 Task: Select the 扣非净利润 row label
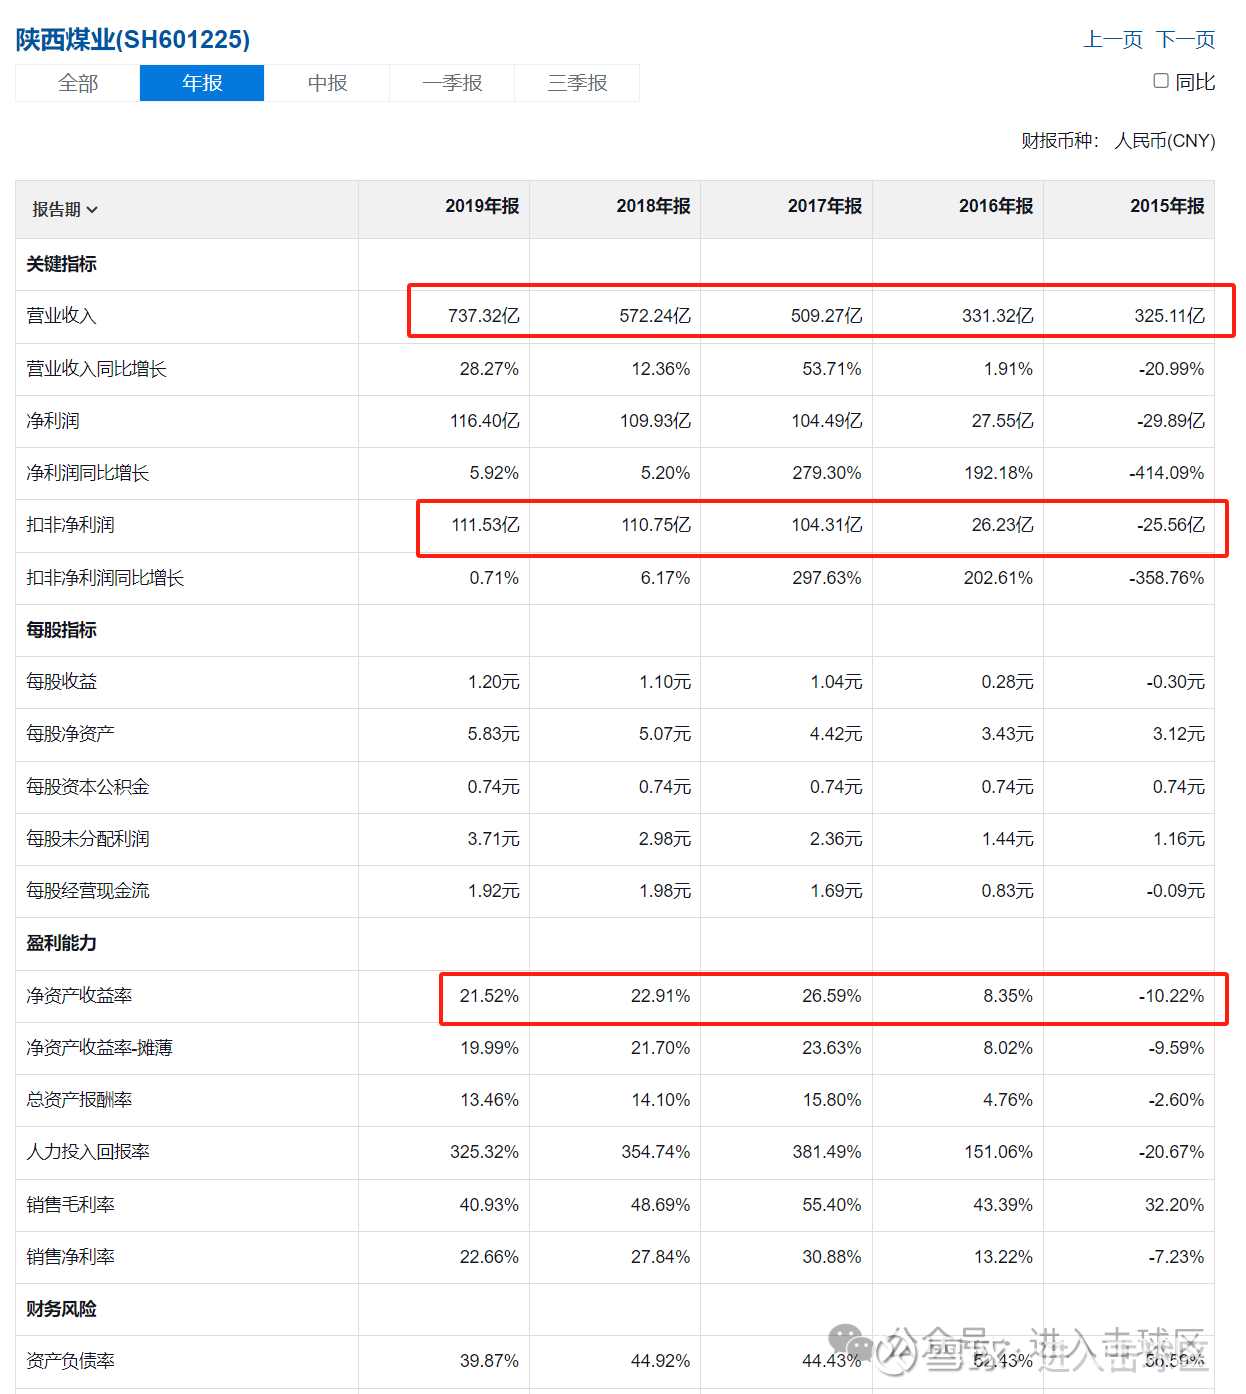pos(70,525)
